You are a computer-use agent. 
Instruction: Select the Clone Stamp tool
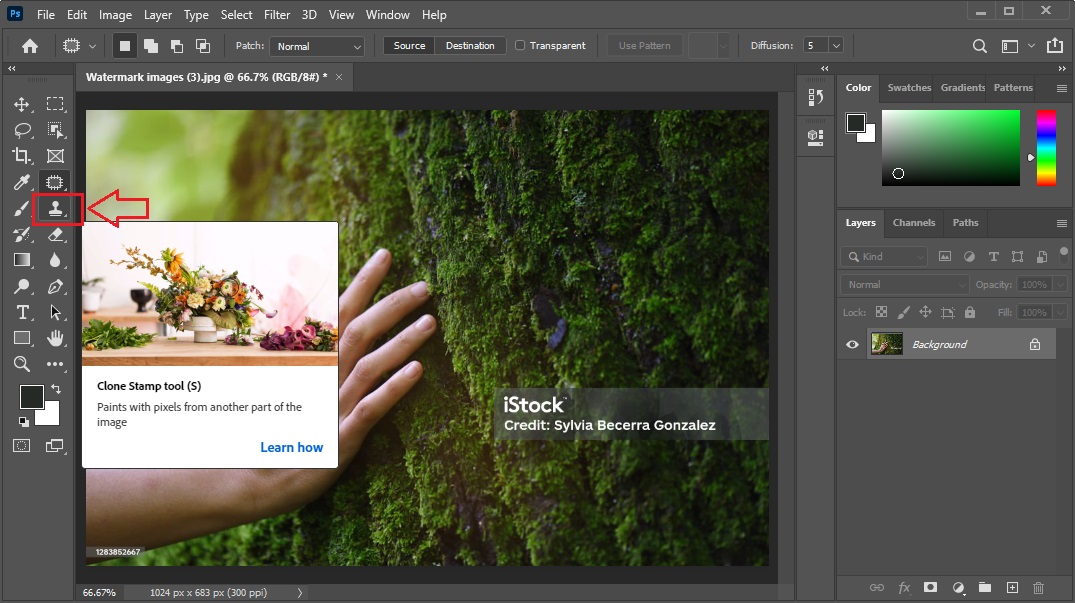[x=56, y=208]
